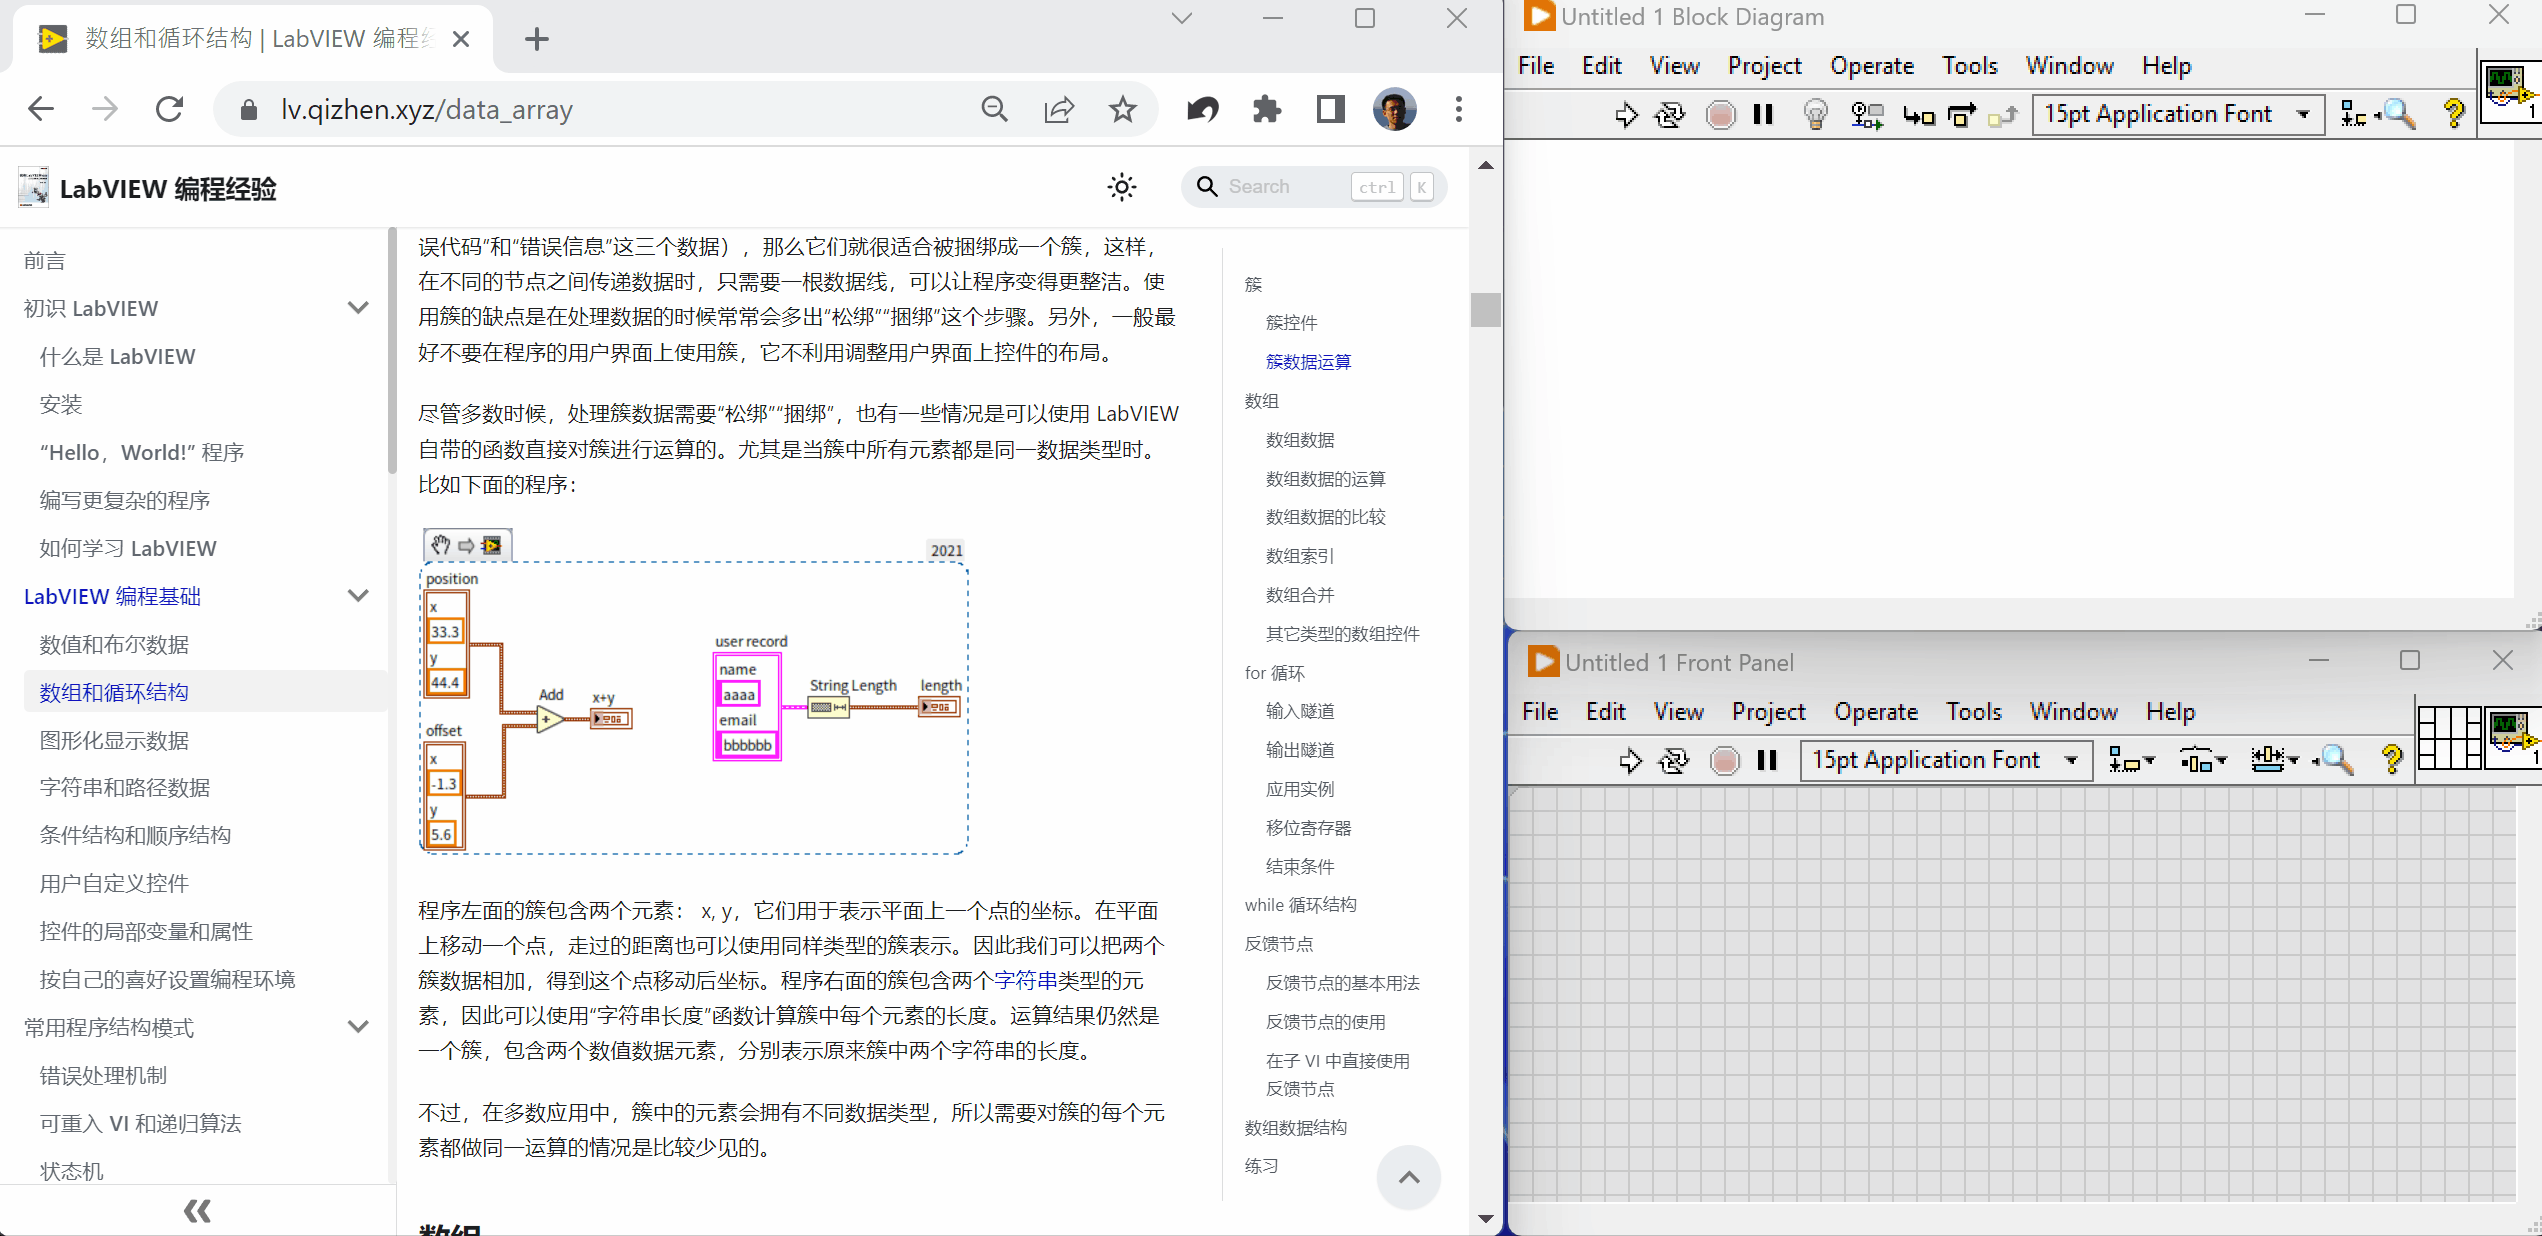This screenshot has height=1236, width=2542.
Task: Click Retain Wire Values icon
Action: pos(1866,115)
